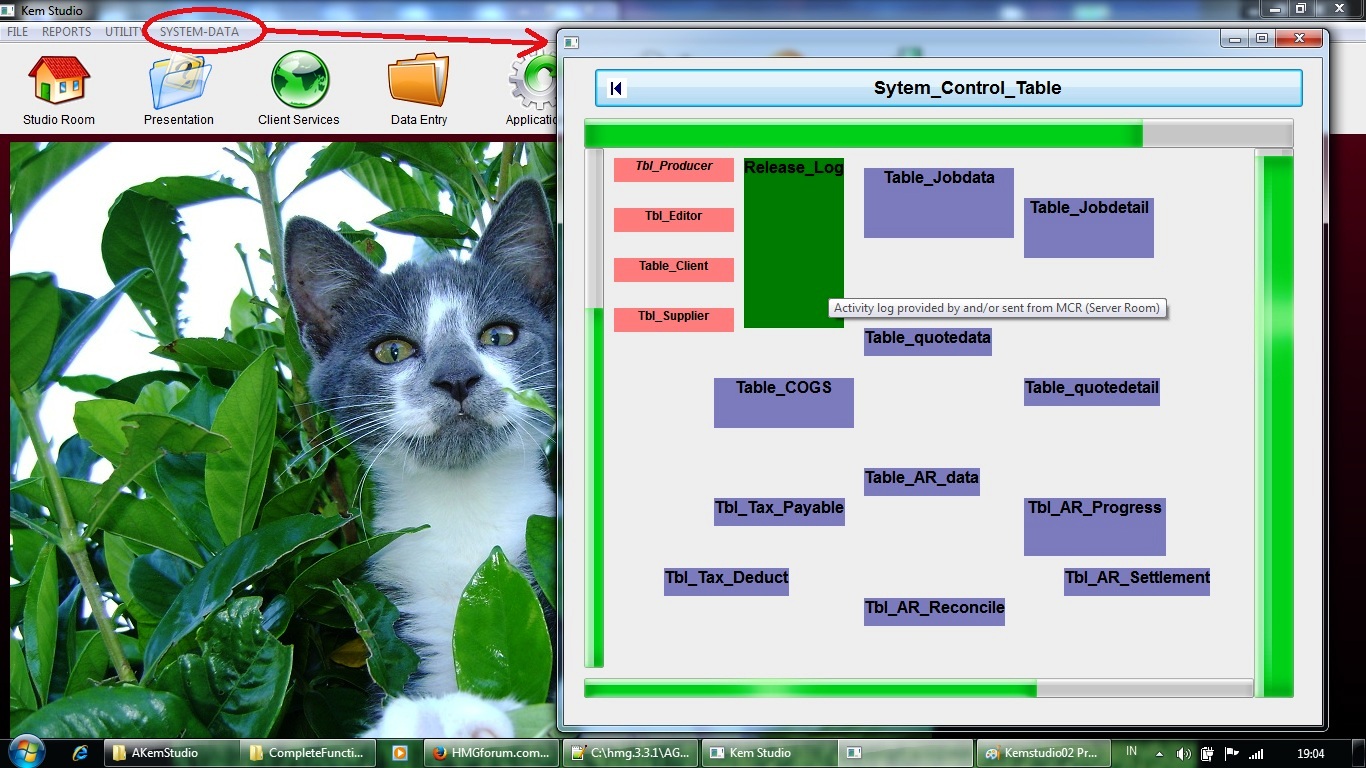Image resolution: width=1366 pixels, height=768 pixels.
Task: Open the Table_Jobdata block
Action: coord(938,203)
